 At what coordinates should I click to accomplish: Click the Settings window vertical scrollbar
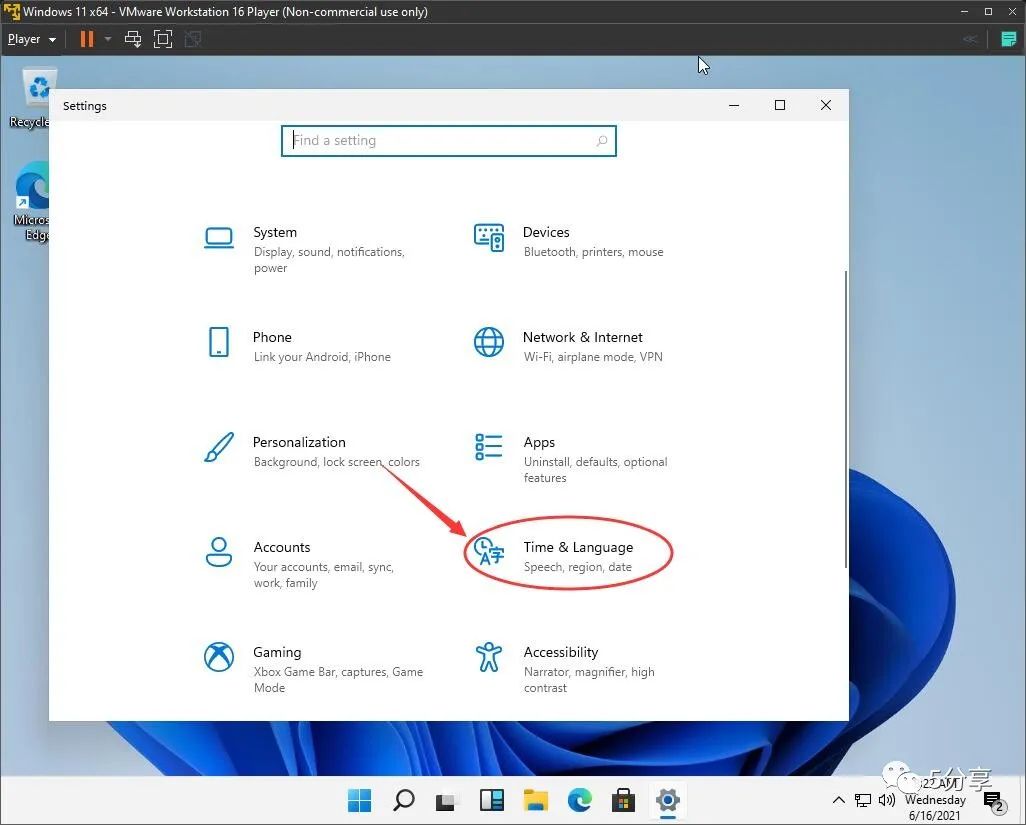click(x=846, y=419)
